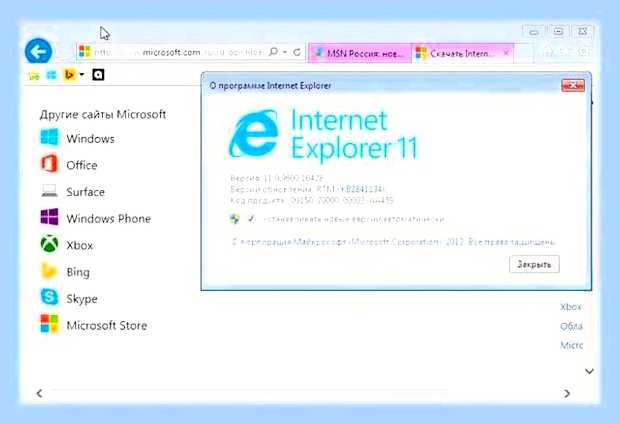Switch to the MSN Россия tab
The image size is (620, 424).
coord(360,53)
